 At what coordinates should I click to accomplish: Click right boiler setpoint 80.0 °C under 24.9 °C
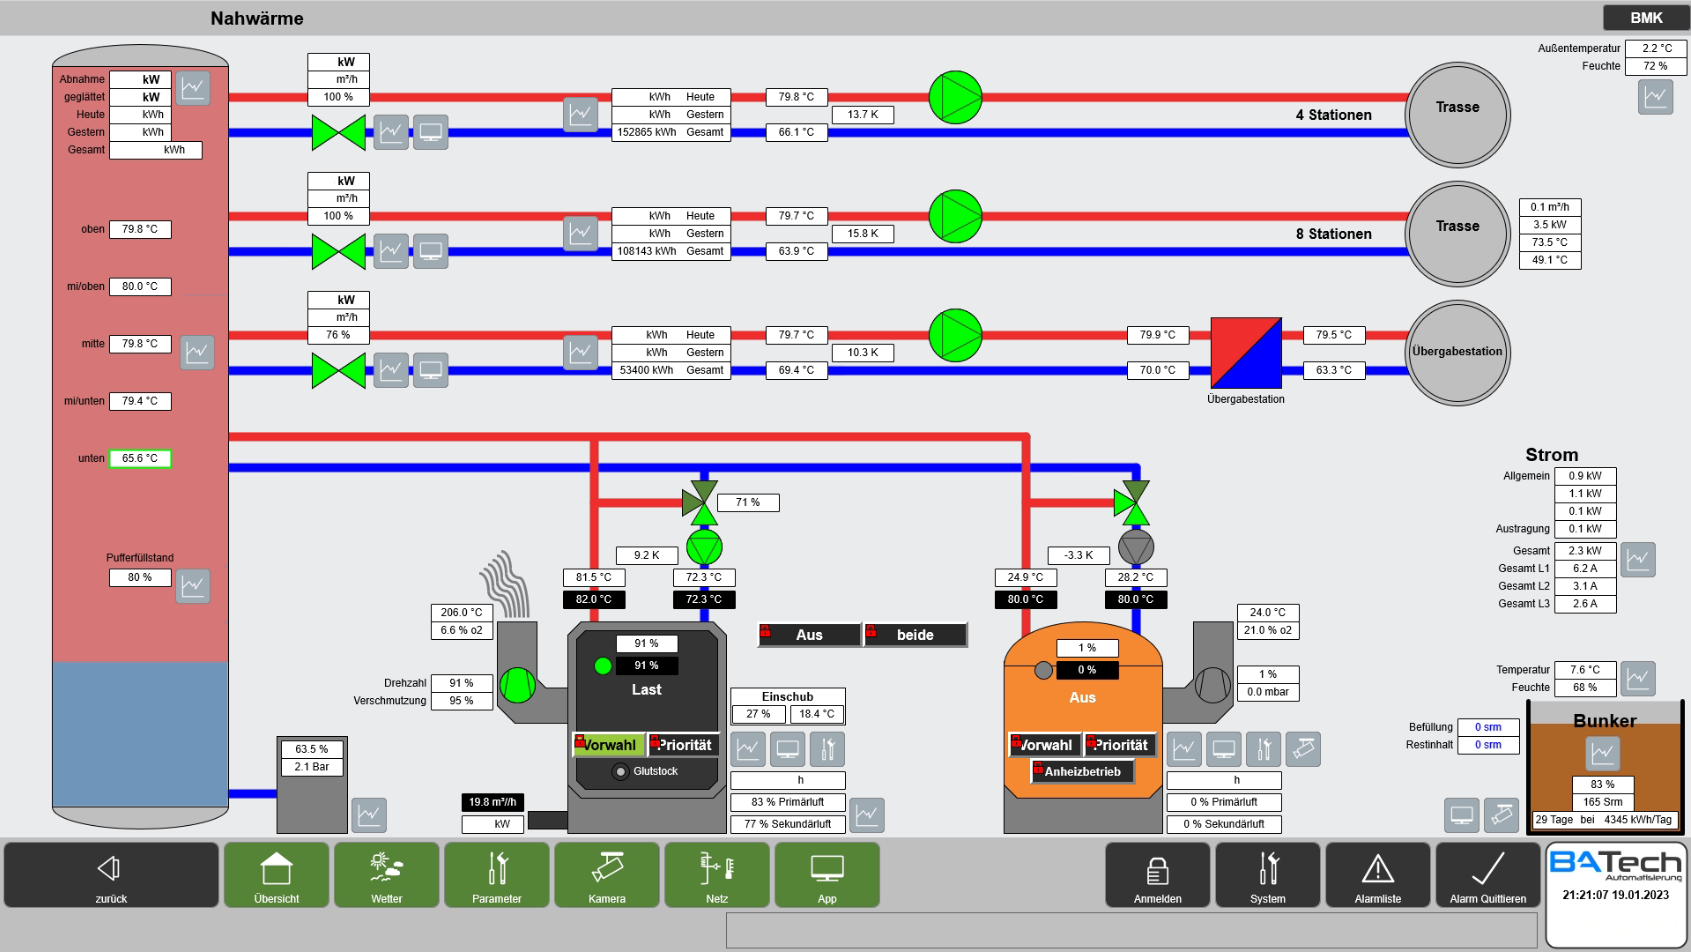(x=1025, y=599)
